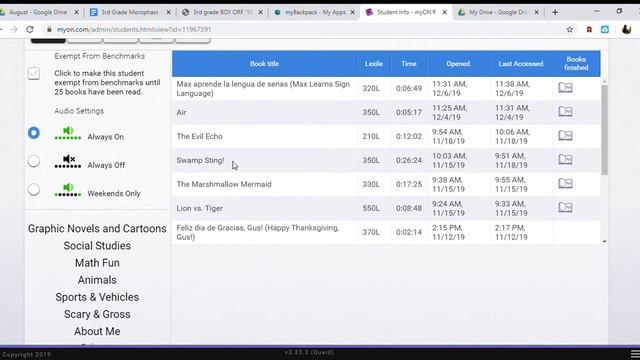Click book title Feliz dia de Gracias, Gus!

coord(258,232)
